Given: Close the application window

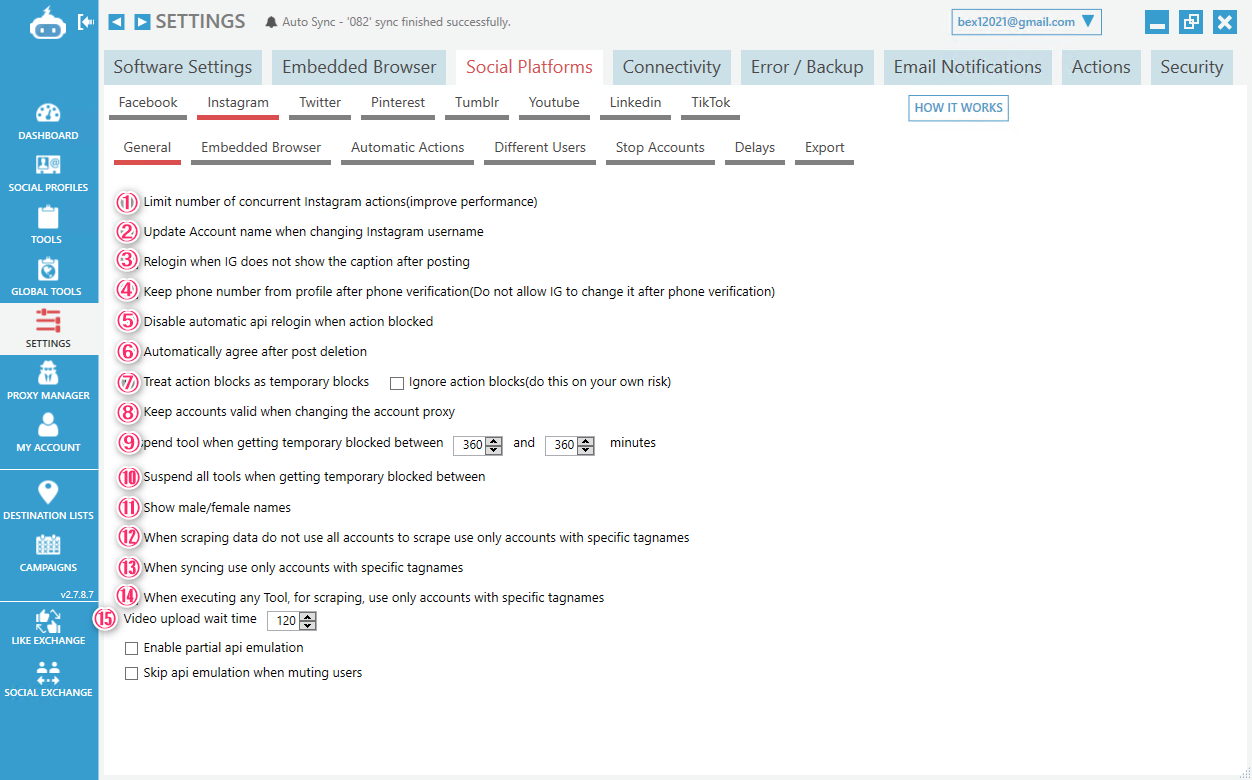Looking at the screenshot, I should tap(1225, 22).
